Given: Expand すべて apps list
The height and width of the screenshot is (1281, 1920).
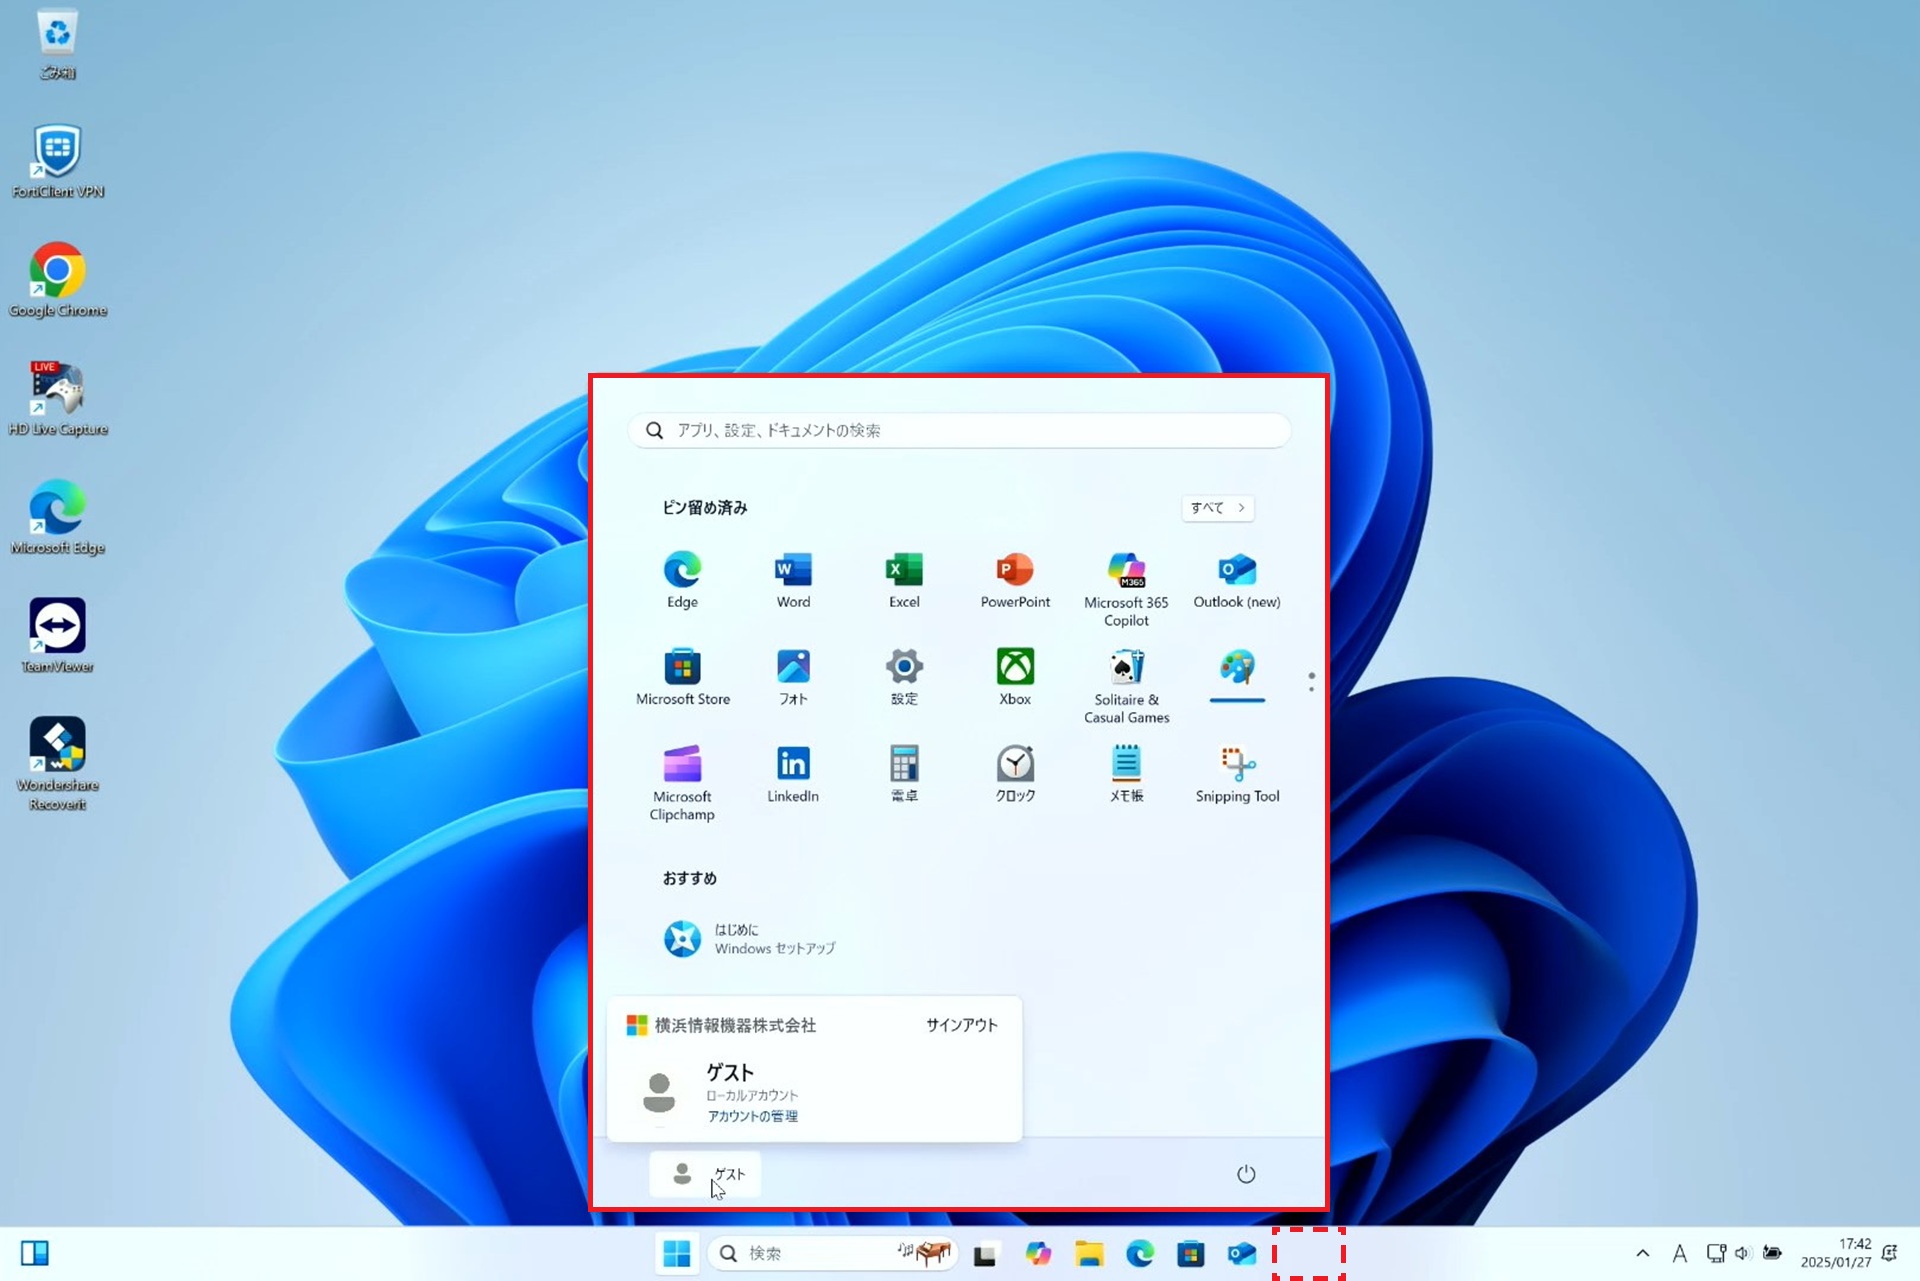Looking at the screenshot, I should pyautogui.click(x=1217, y=508).
